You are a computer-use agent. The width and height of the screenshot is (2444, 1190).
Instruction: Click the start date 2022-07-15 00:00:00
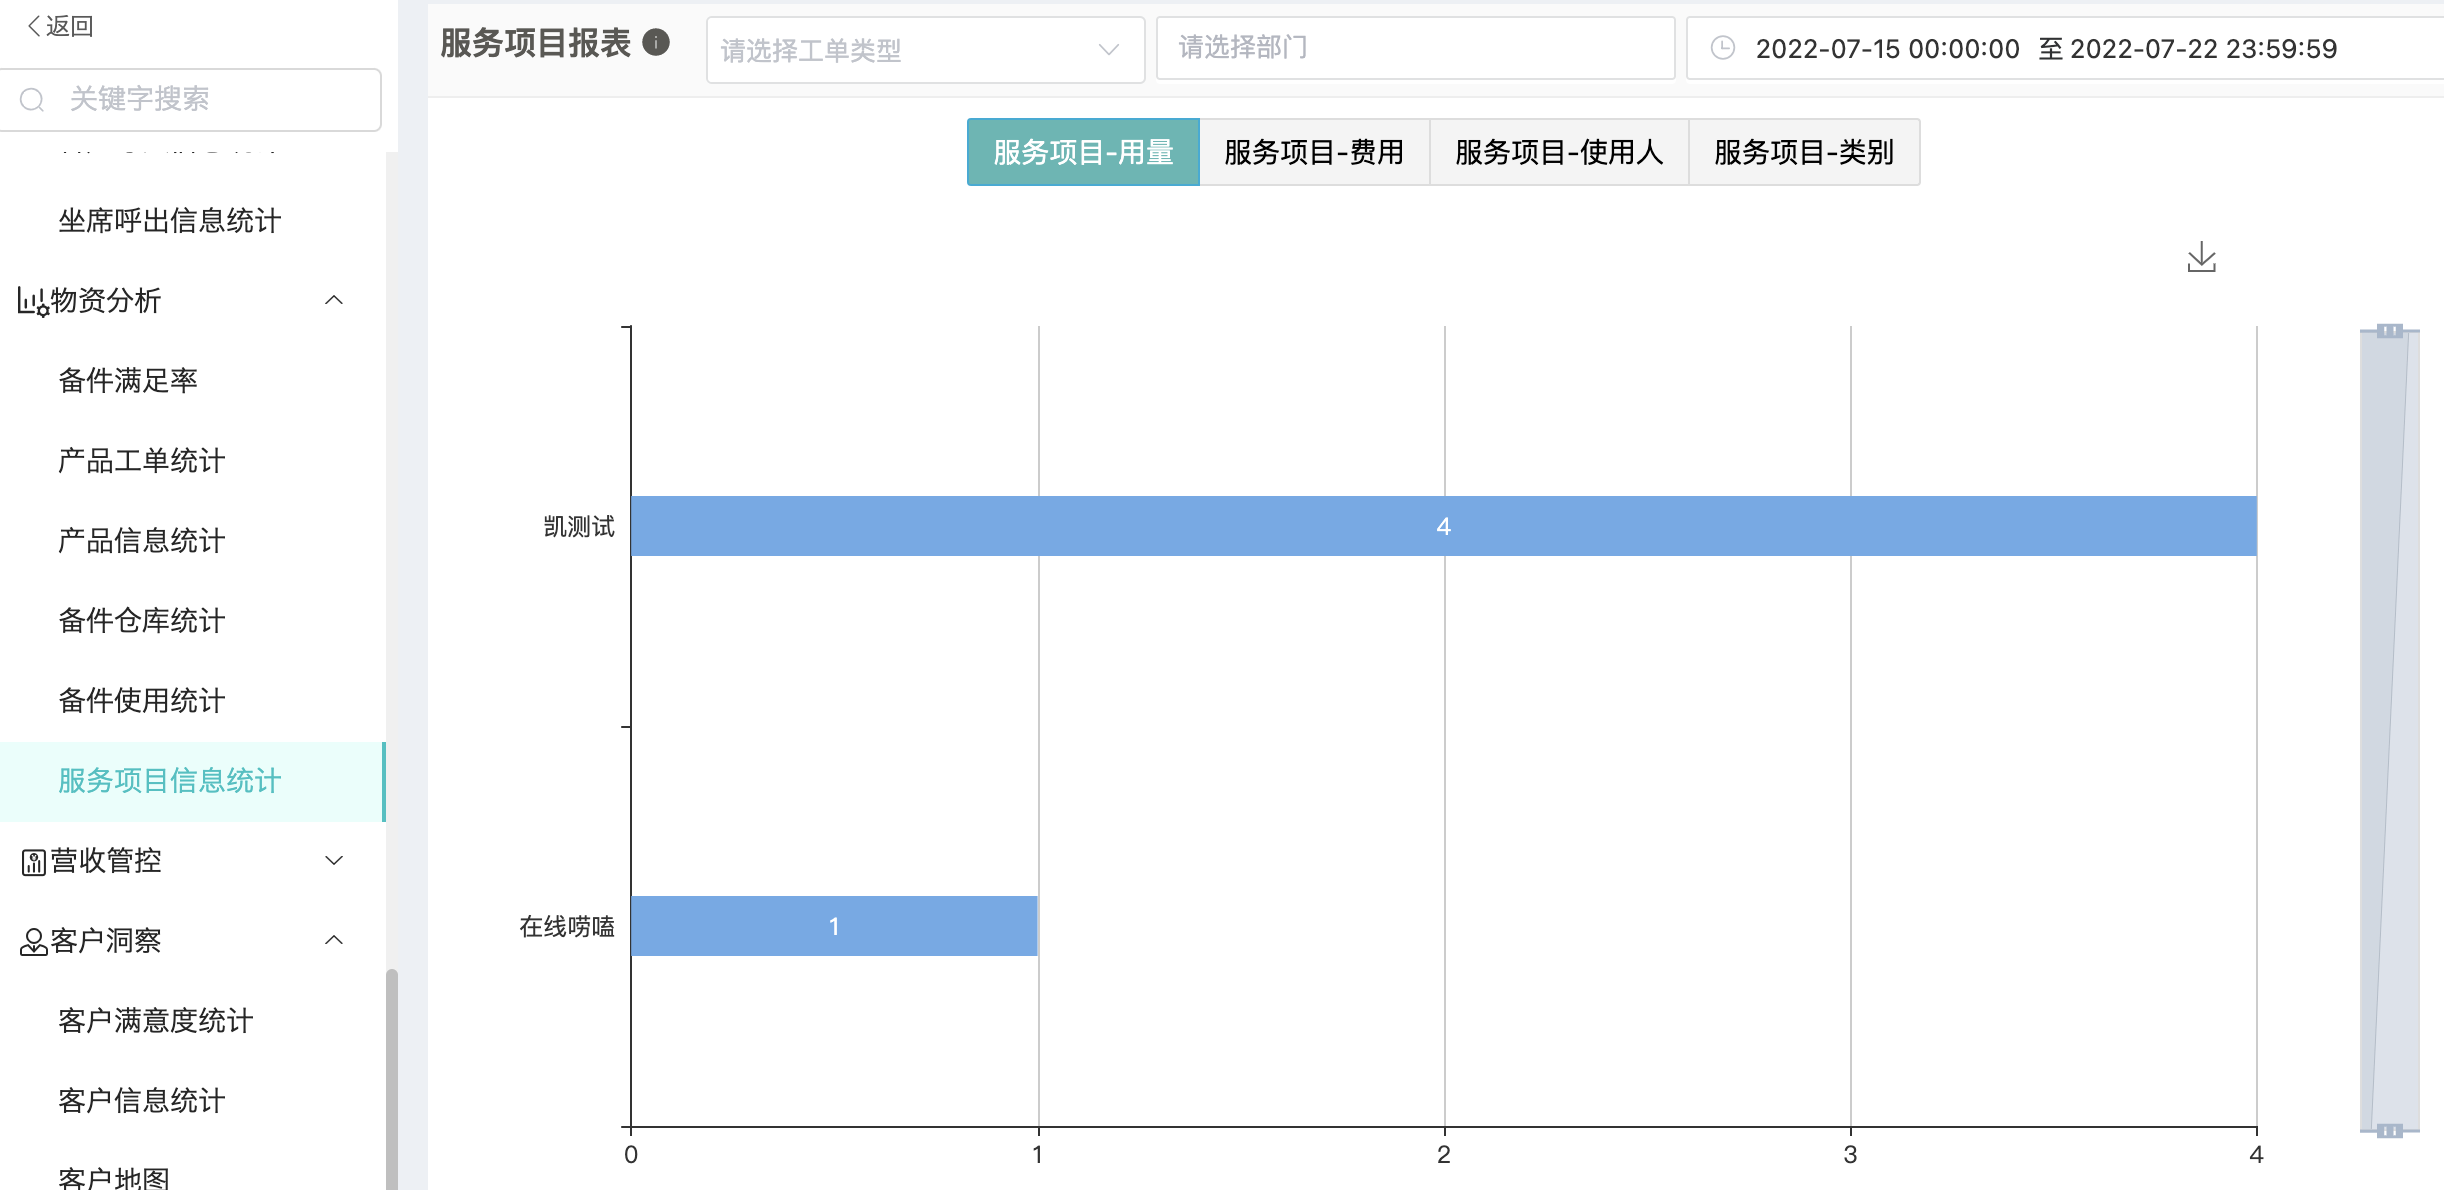click(1887, 48)
